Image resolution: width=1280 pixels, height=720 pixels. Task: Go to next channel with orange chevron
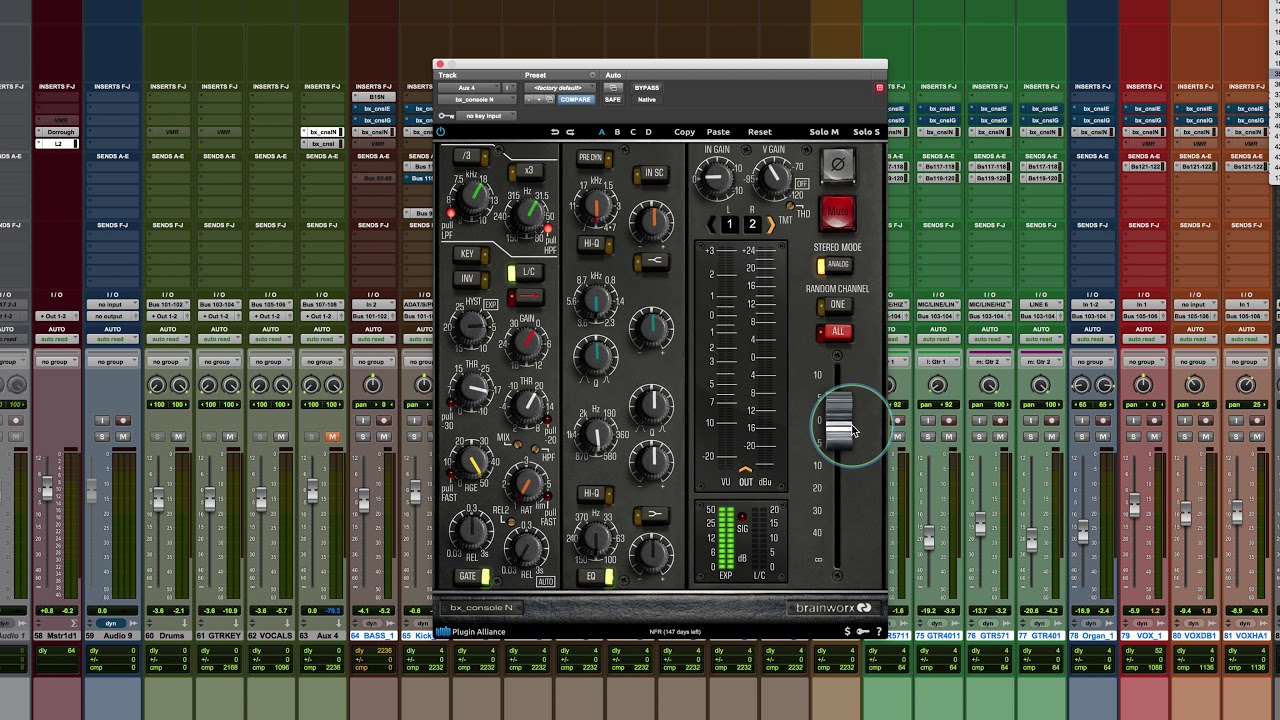tap(770, 225)
